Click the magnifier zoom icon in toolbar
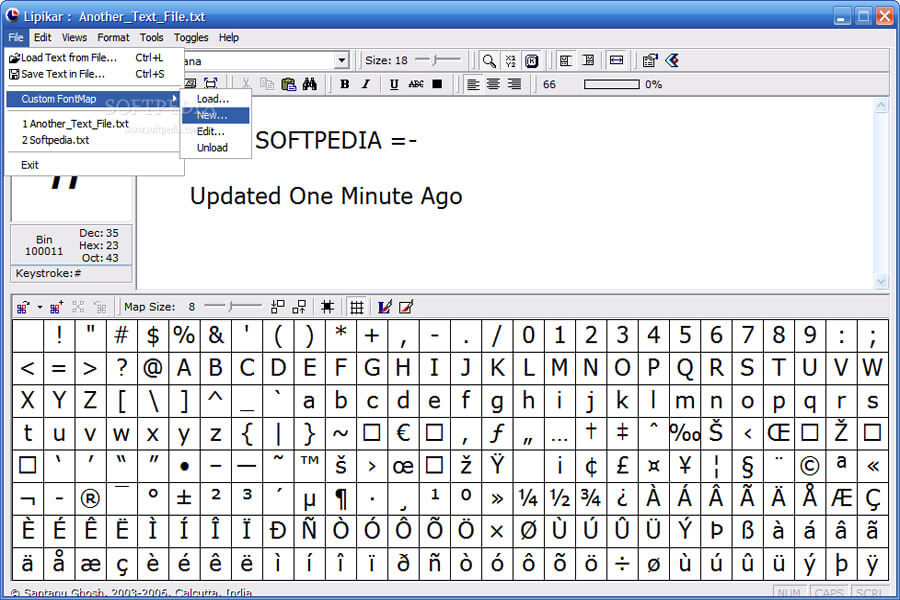The width and height of the screenshot is (900, 600). coord(489,60)
